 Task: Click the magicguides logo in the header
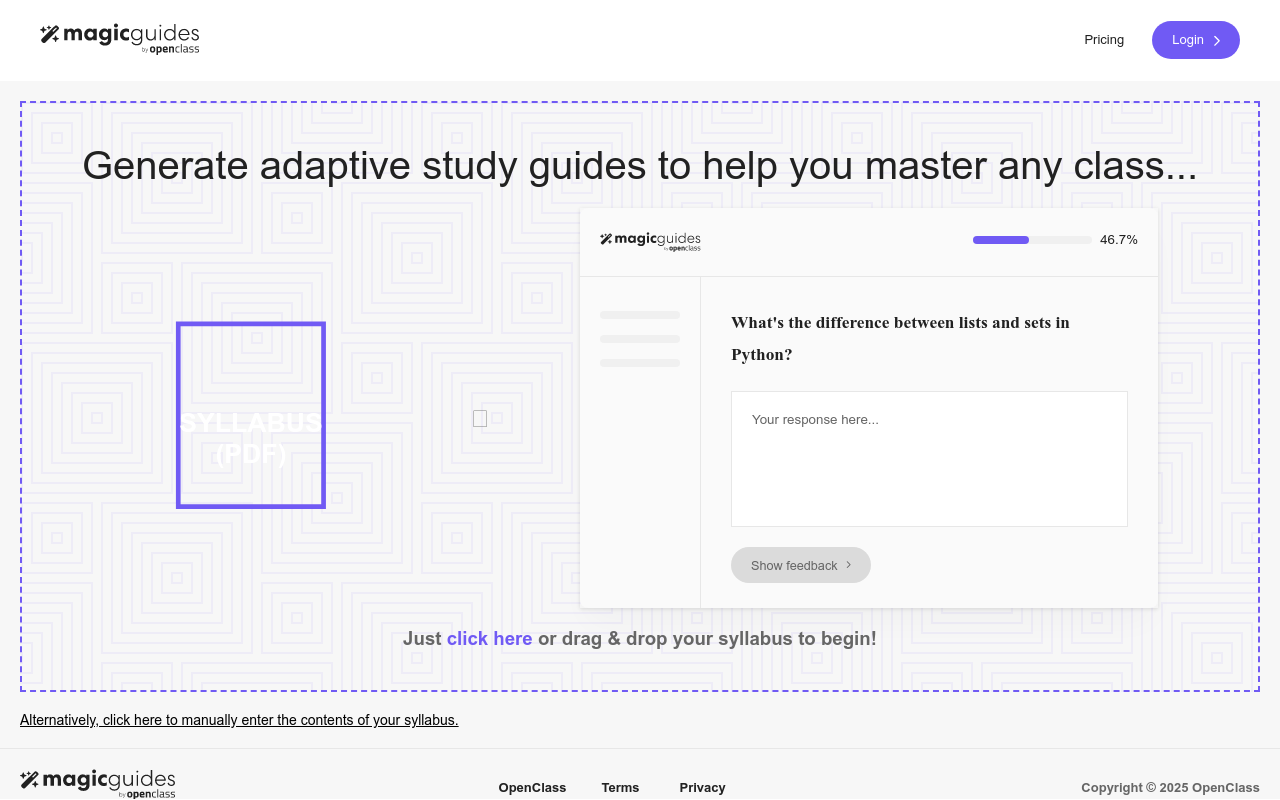point(120,38)
